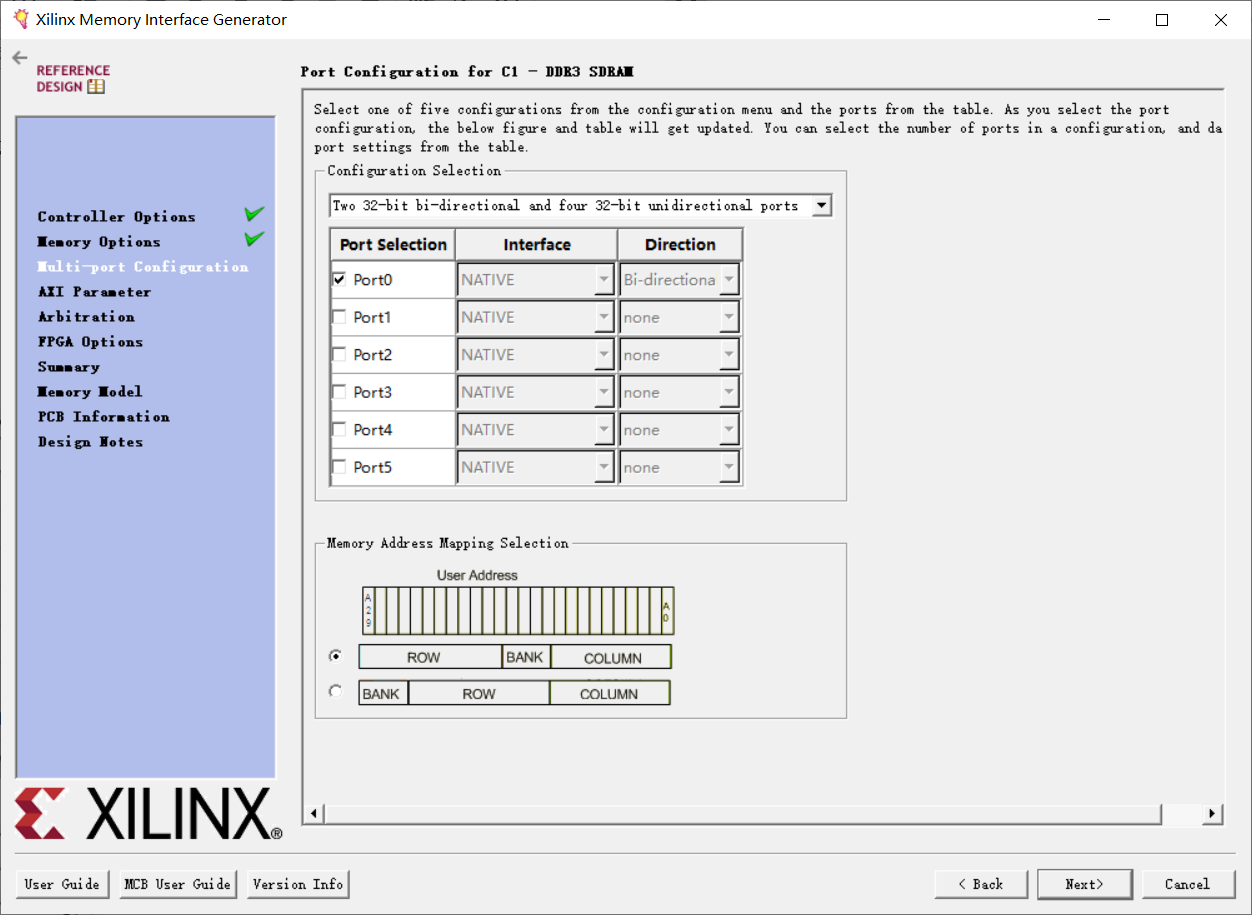The image size is (1252, 915).
Task: Click the horizontal scrollbar right arrow
Action: click(x=1213, y=814)
